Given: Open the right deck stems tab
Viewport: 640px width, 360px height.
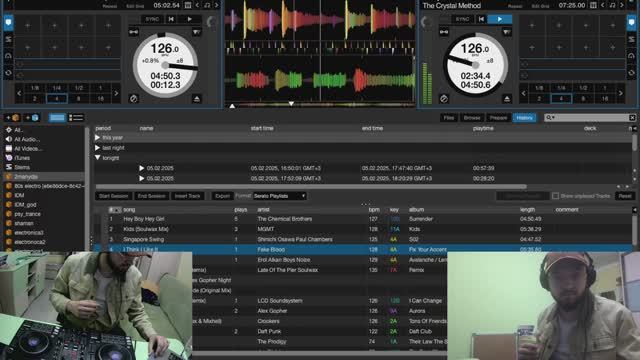Looking at the screenshot, I should point(631,39).
